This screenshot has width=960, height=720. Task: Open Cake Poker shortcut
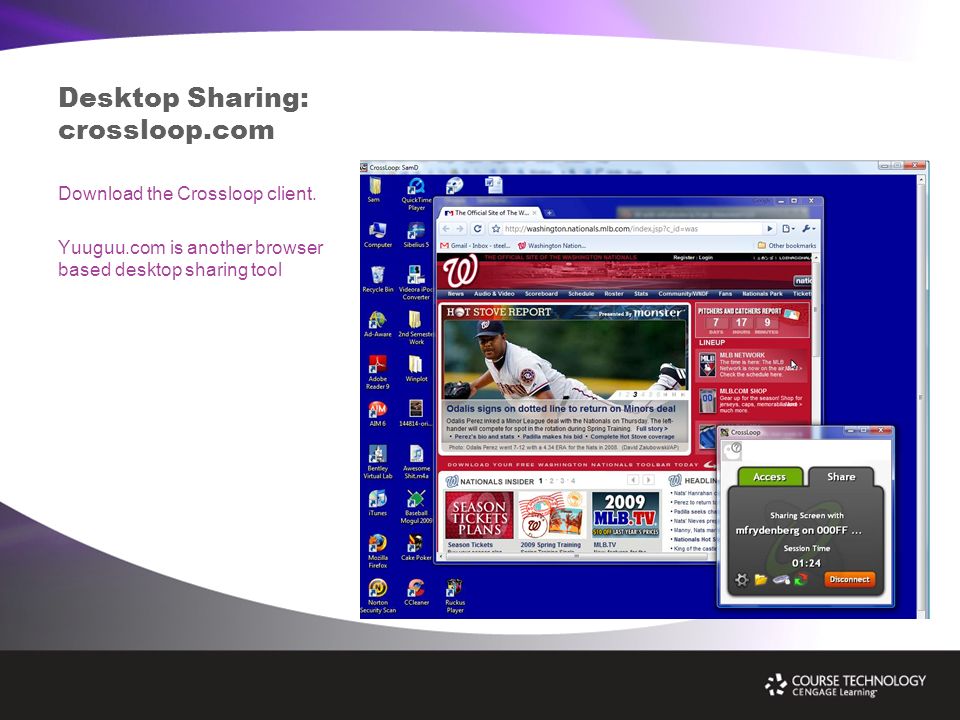point(416,547)
